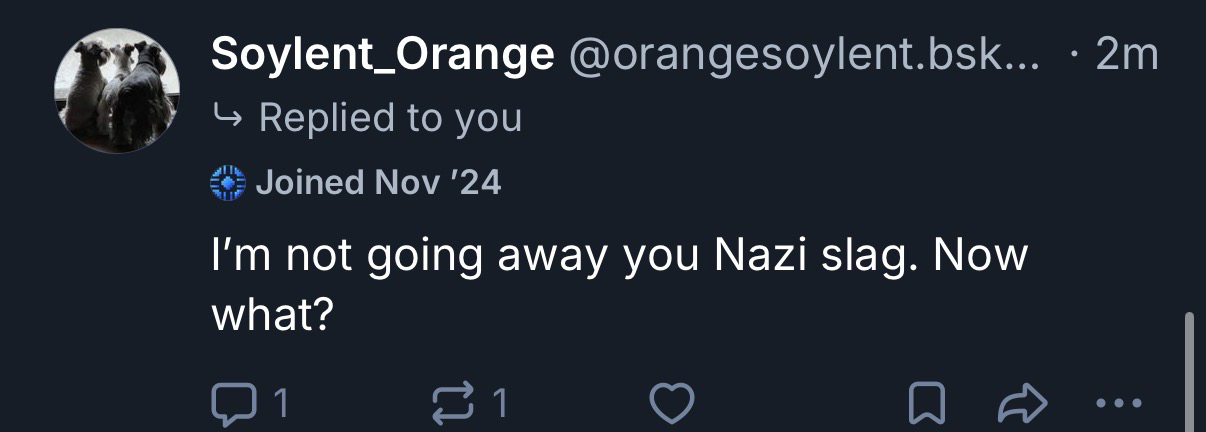Click the word 'what?' in the post
The height and width of the screenshot is (432, 1206).
pos(271,316)
